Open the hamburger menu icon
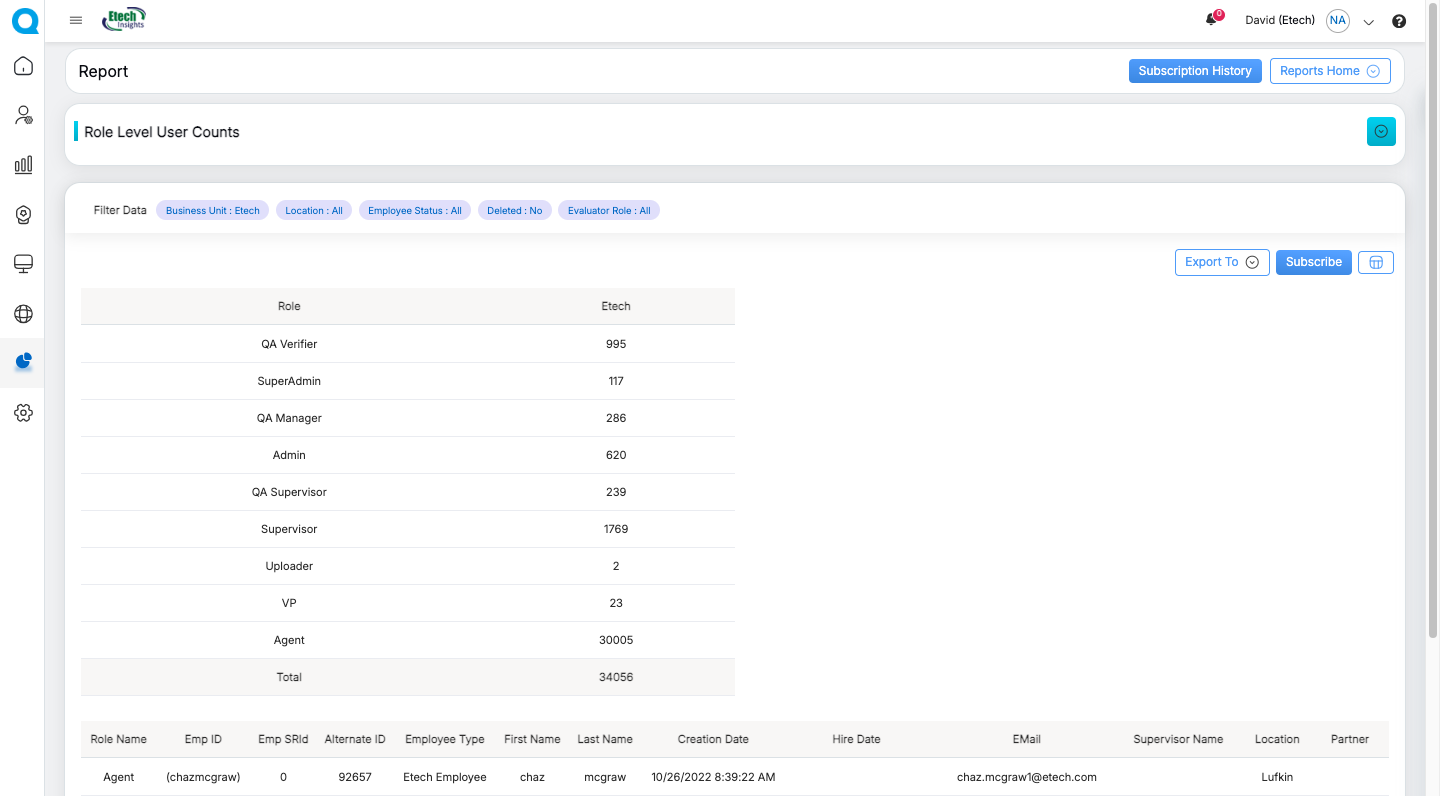Screen dimensions: 1440x796 pos(76,20)
